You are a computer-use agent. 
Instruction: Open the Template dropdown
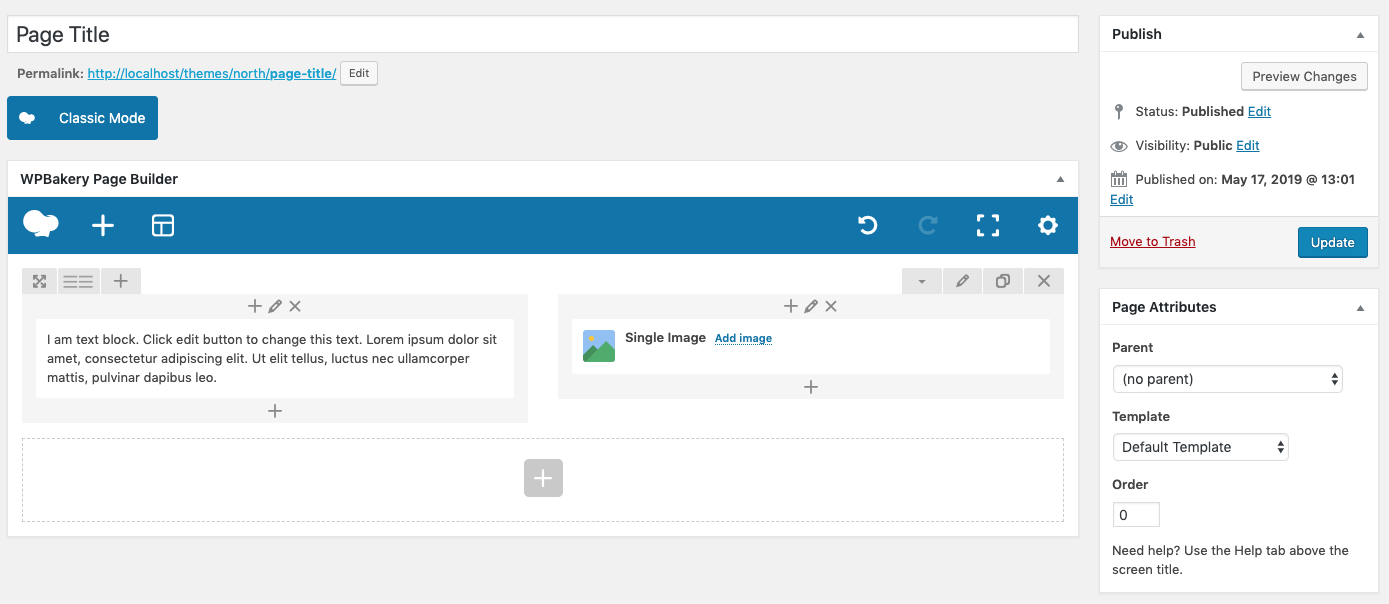click(x=1200, y=447)
